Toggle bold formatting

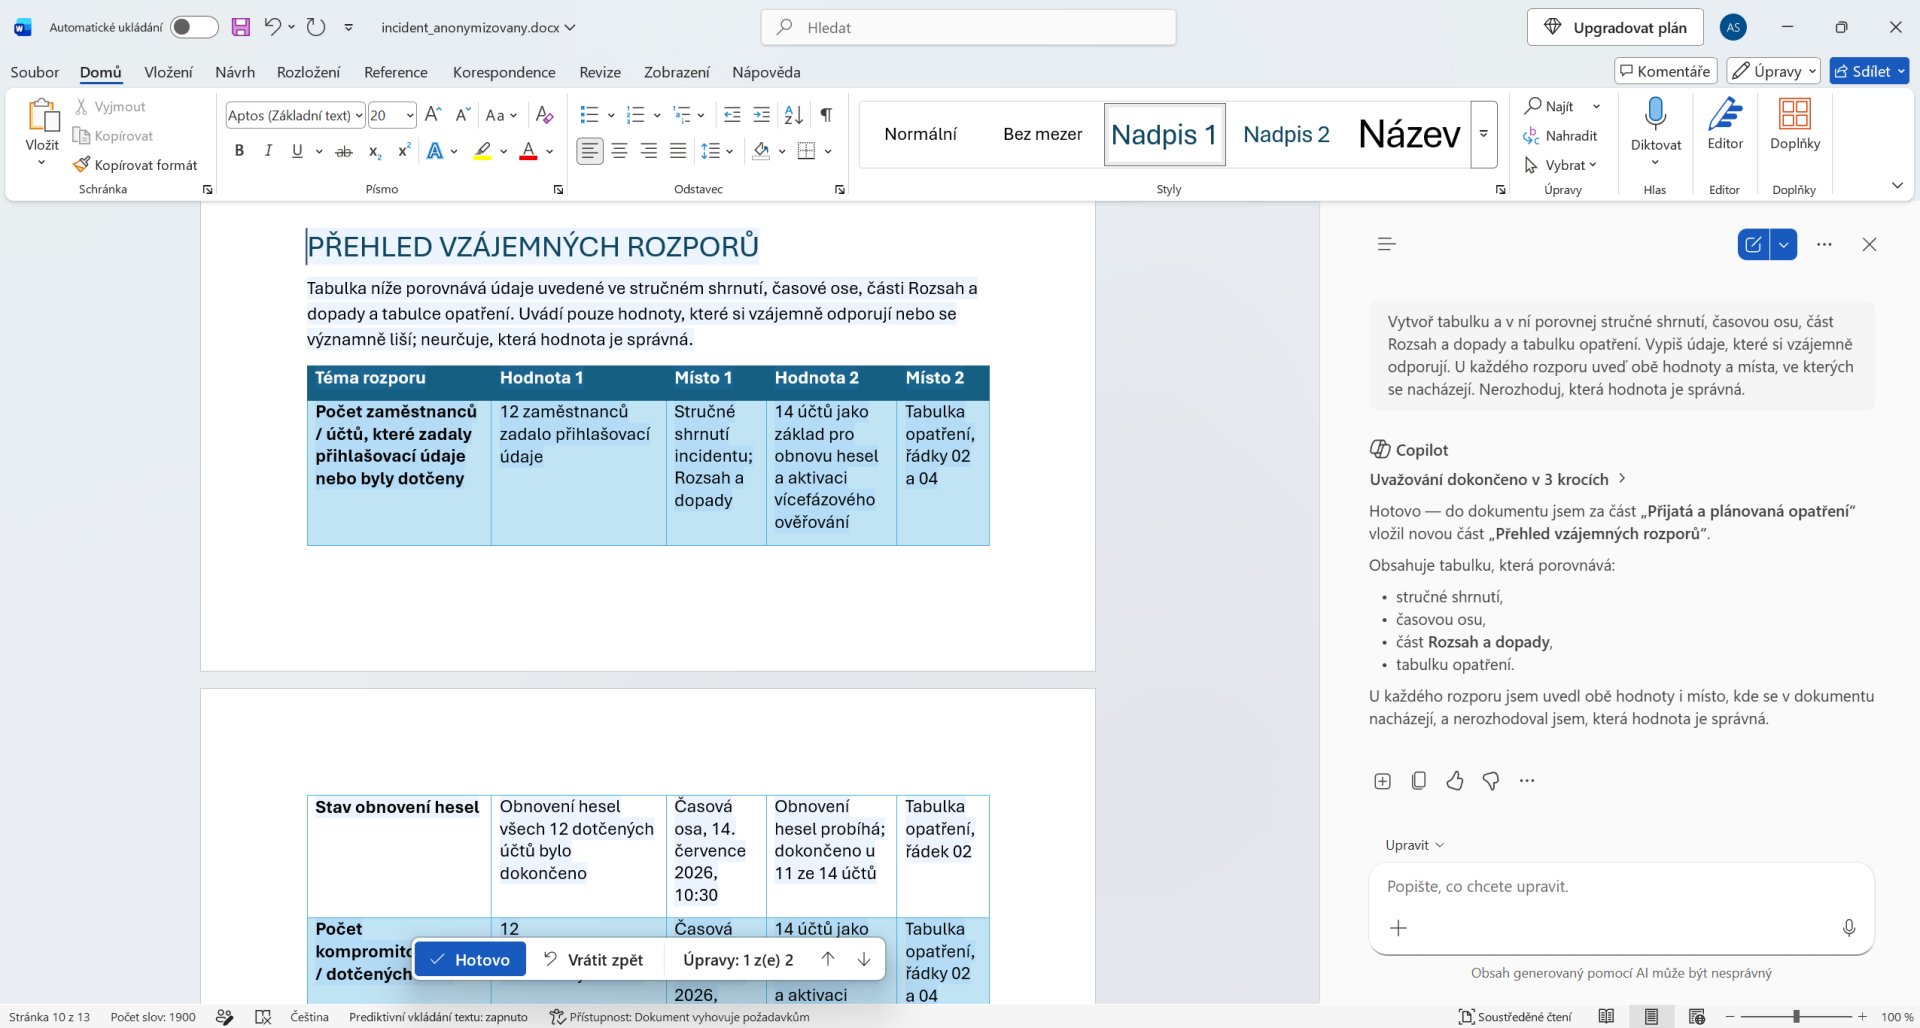pos(239,151)
